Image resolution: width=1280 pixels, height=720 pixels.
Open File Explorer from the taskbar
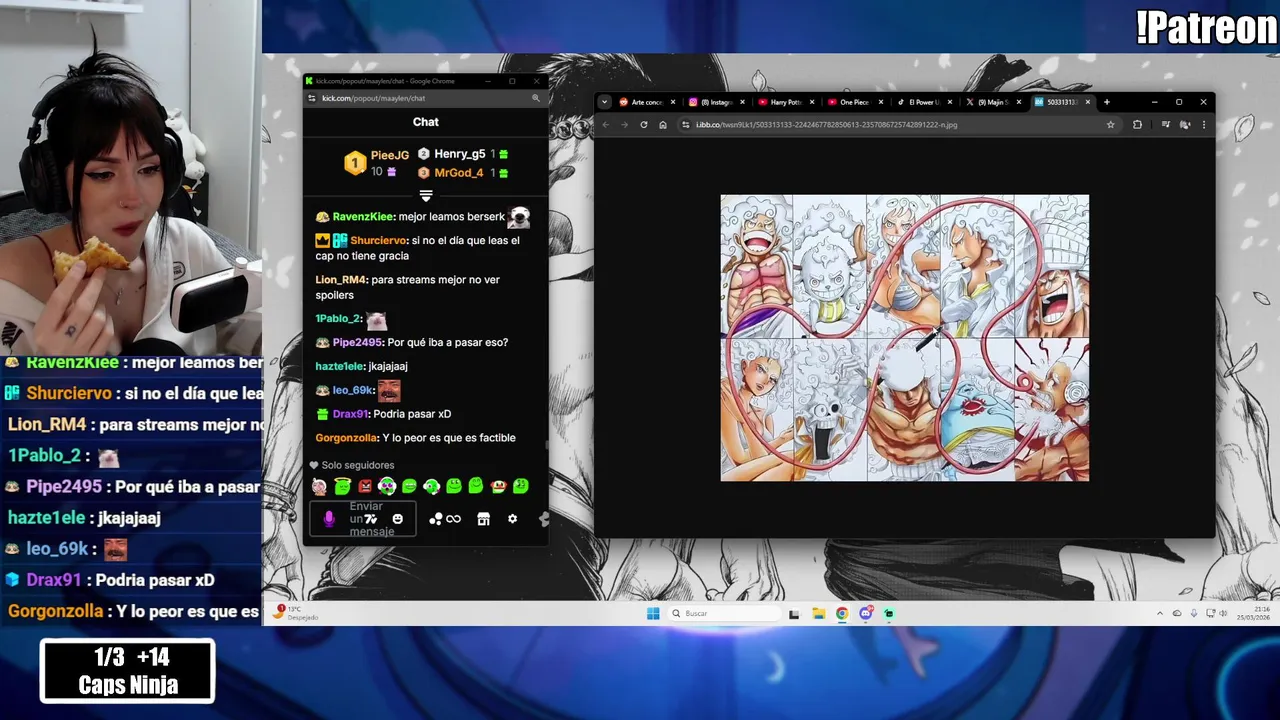(x=818, y=613)
